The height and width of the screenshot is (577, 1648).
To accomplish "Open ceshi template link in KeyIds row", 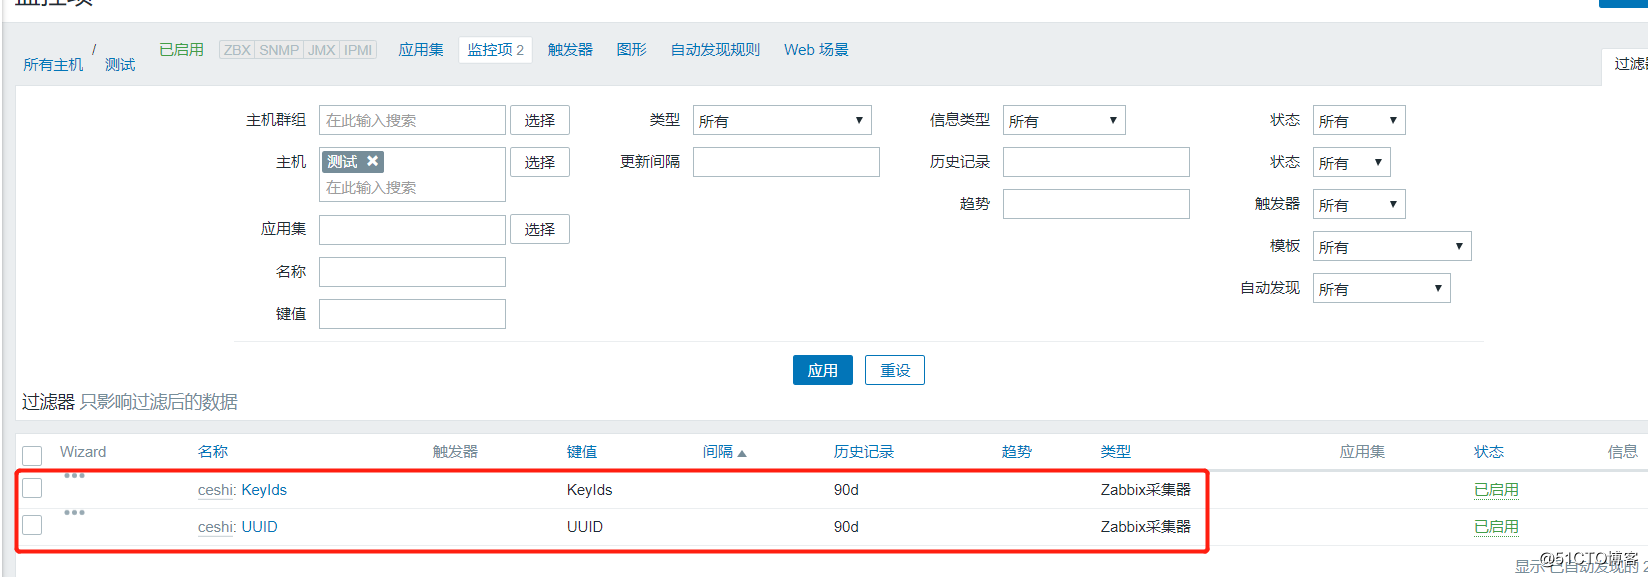I will [x=215, y=490].
